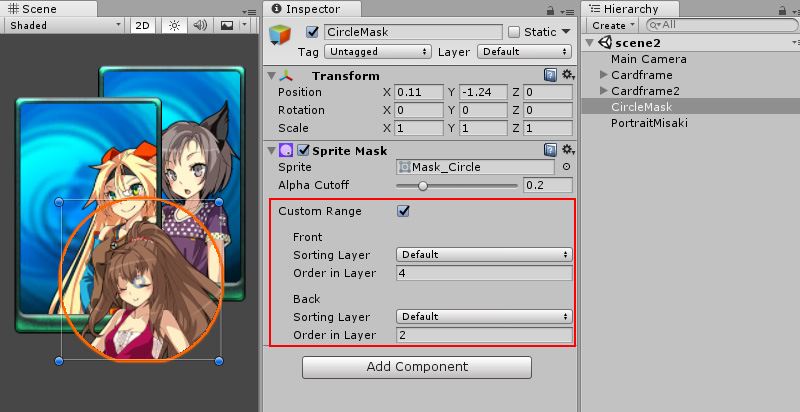Viewport: 800px width, 412px height.
Task: Toggle scene lighting sun icon
Action: tap(175, 25)
